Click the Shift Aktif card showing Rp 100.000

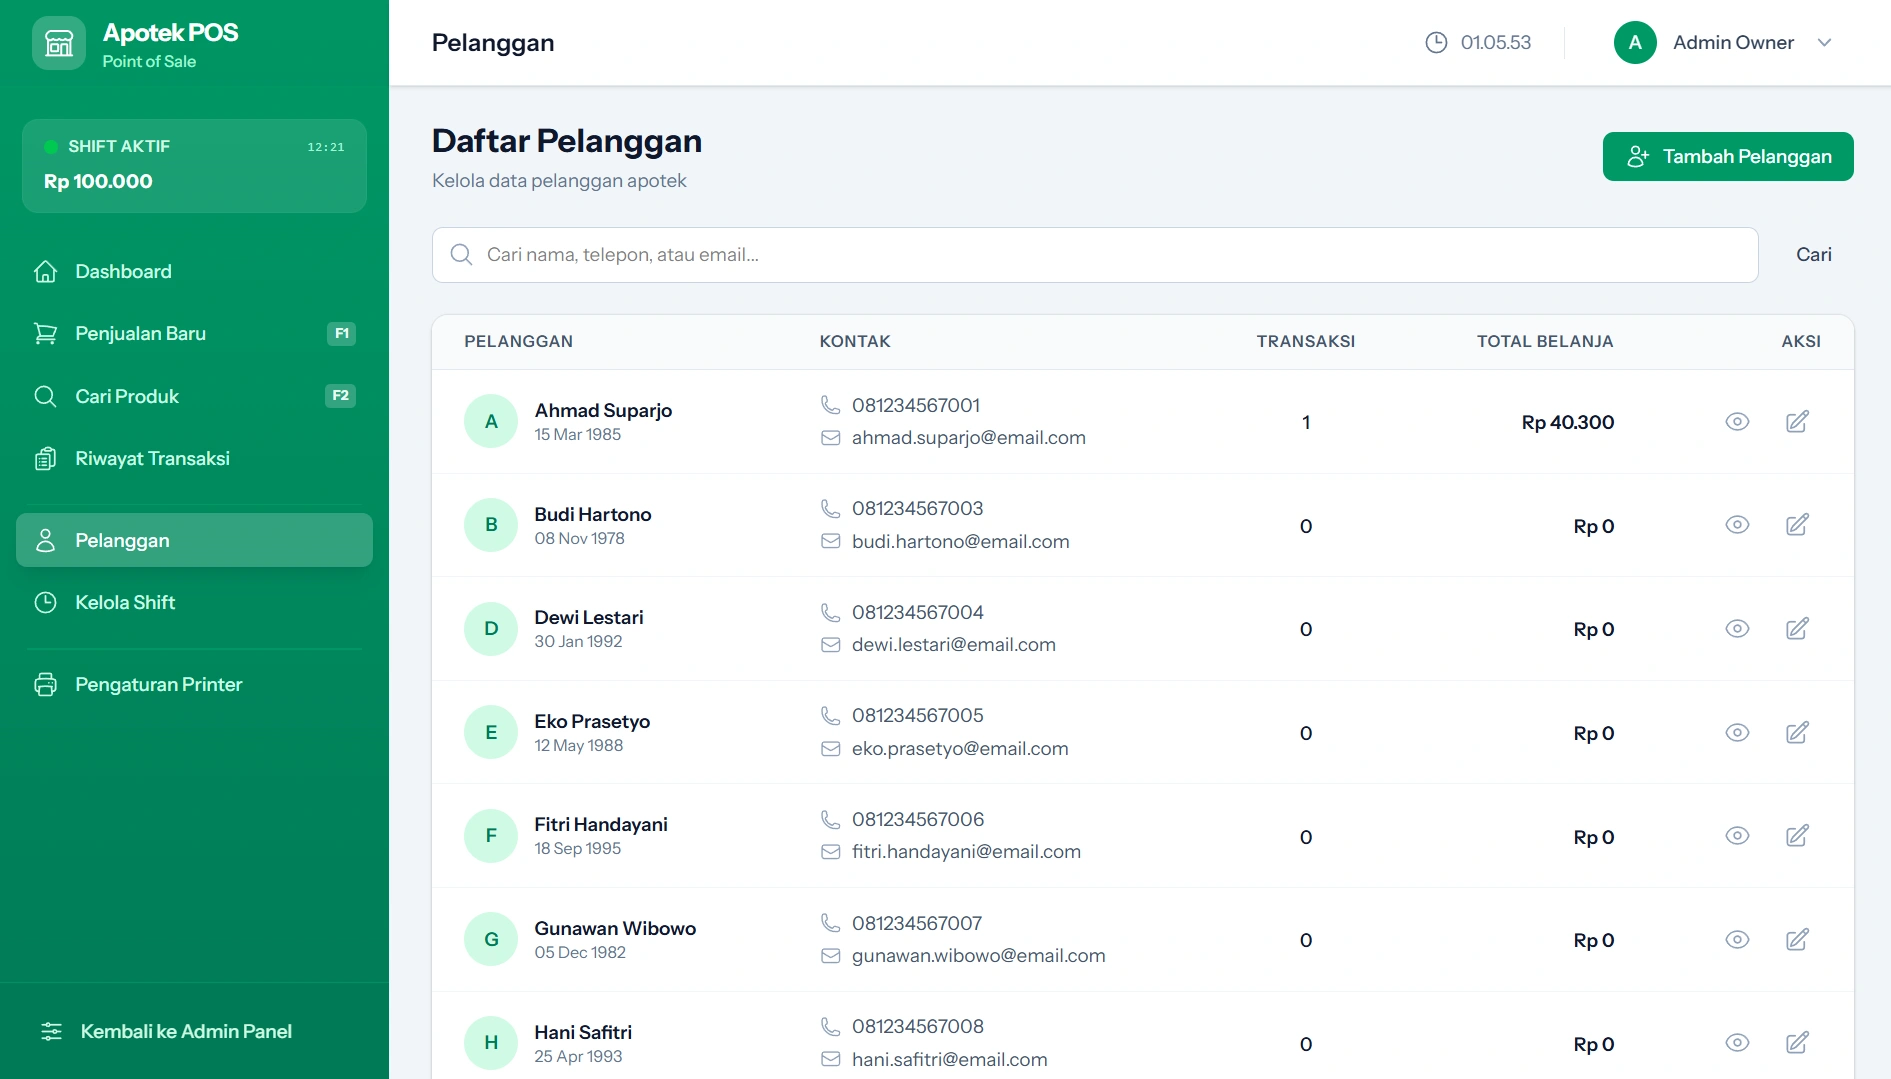click(x=194, y=166)
